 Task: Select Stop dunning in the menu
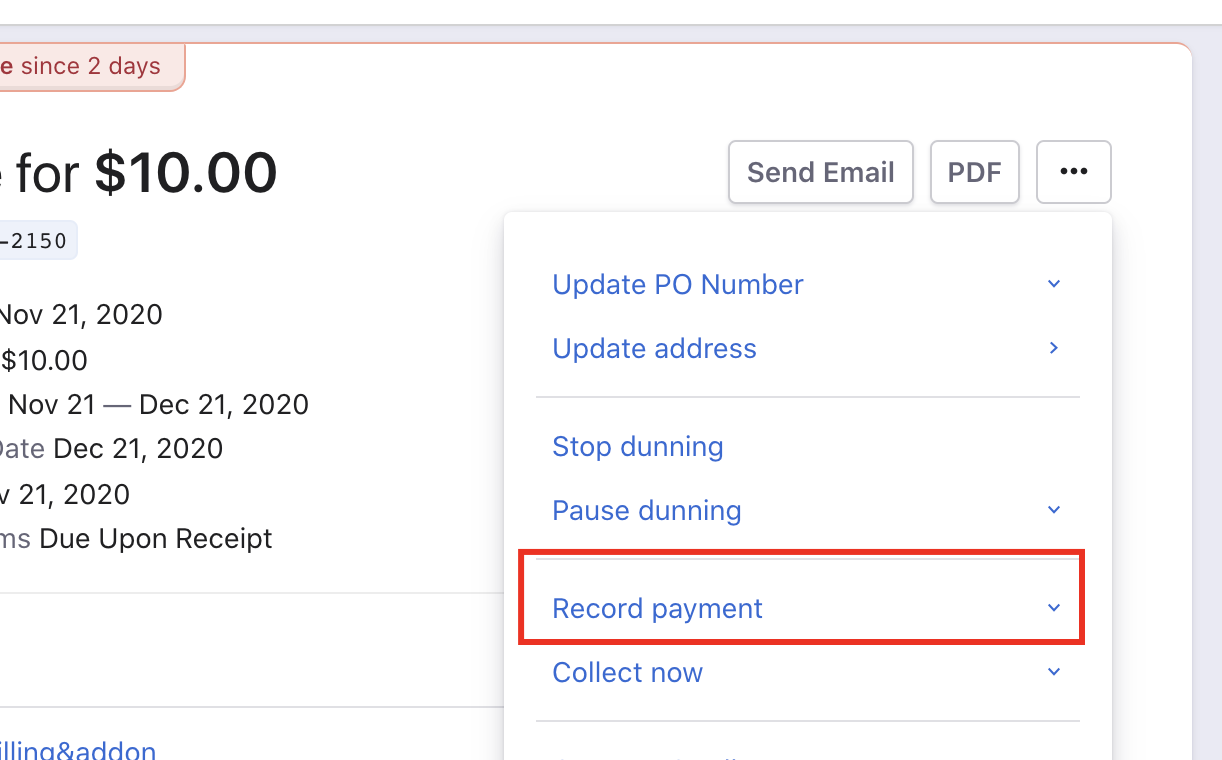tap(637, 447)
